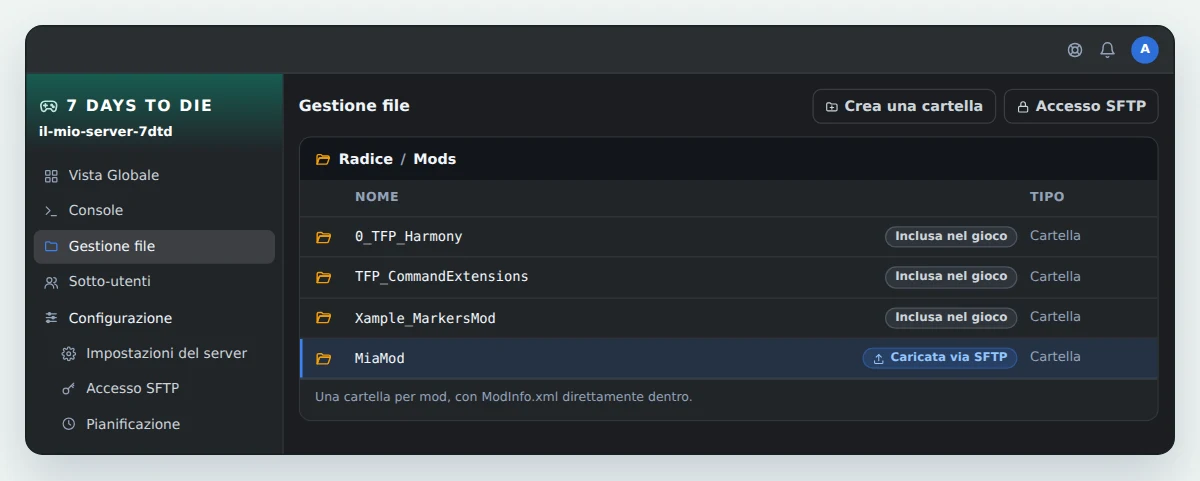Click the NOME column header
The image size is (1200, 481).
click(x=377, y=197)
